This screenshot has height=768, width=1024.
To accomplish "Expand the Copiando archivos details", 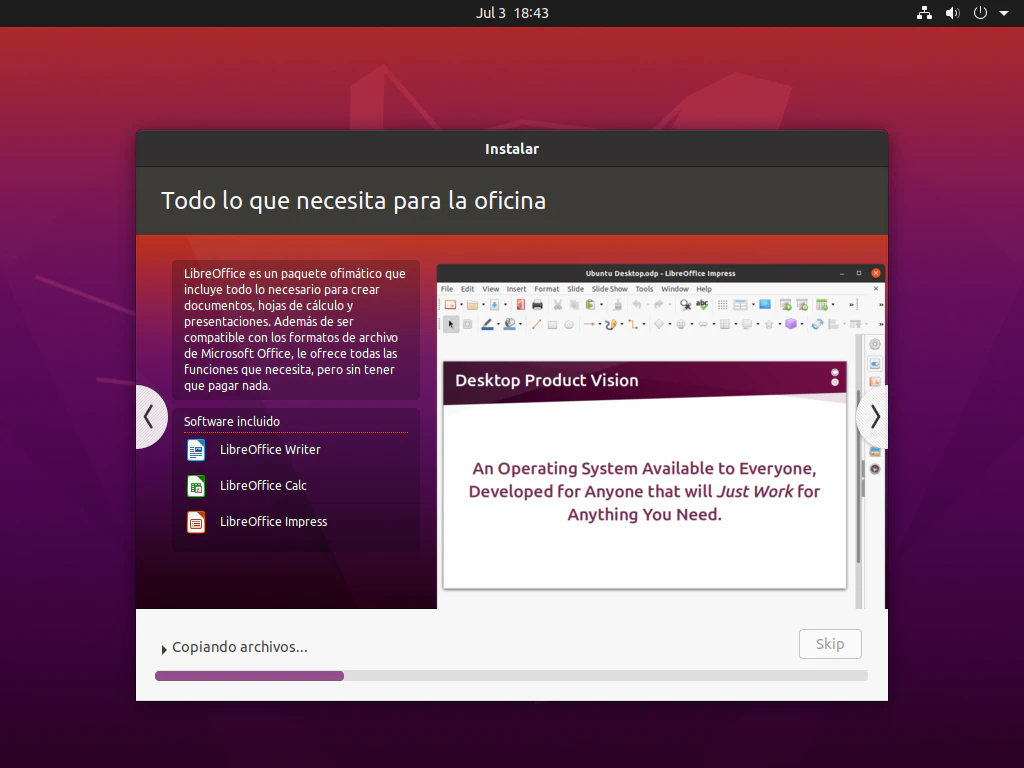I will tap(164, 649).
